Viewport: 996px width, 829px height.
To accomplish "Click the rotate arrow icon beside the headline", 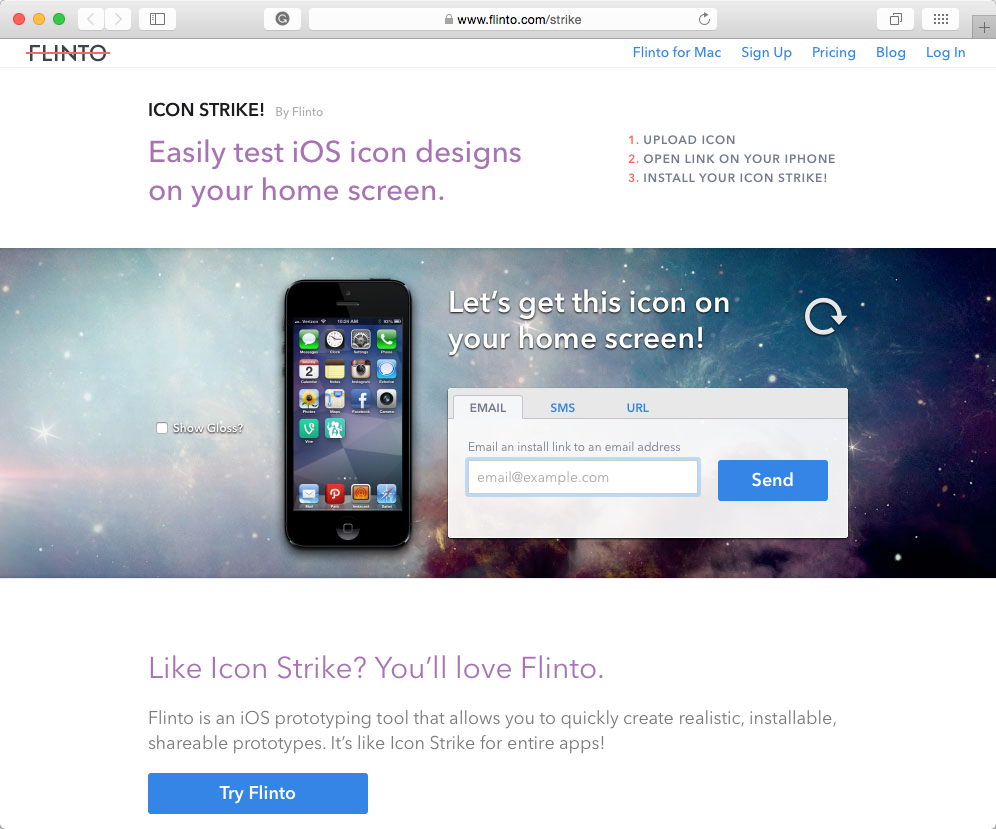I will coord(824,316).
